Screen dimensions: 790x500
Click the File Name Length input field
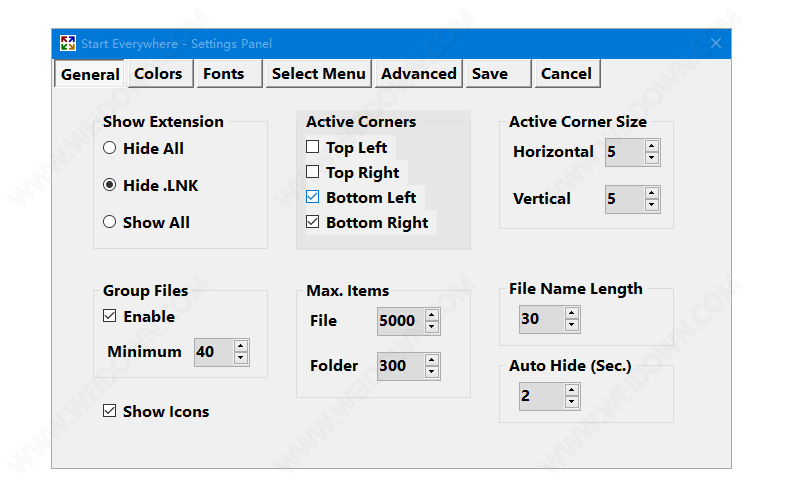tap(541, 319)
